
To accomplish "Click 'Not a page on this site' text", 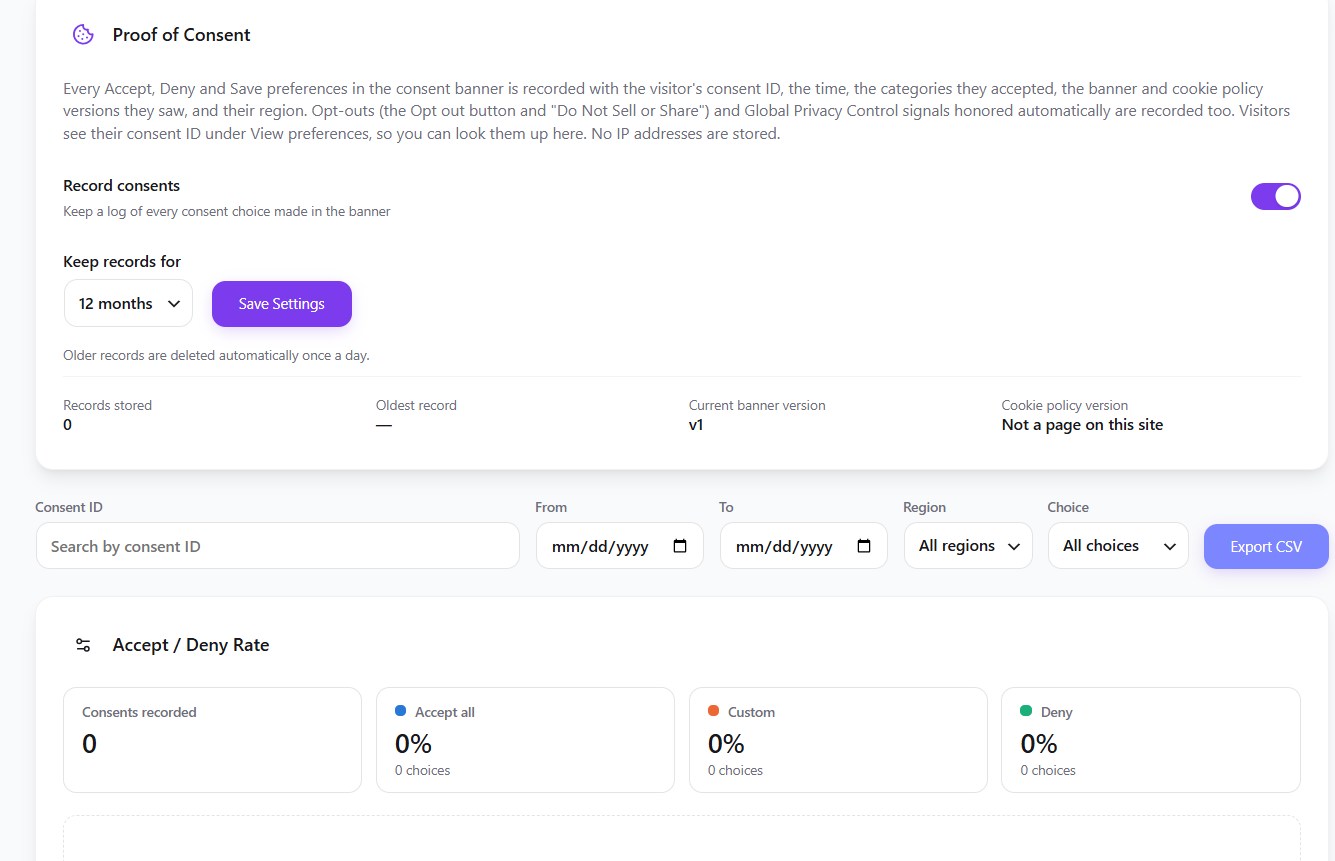I will (x=1082, y=425).
